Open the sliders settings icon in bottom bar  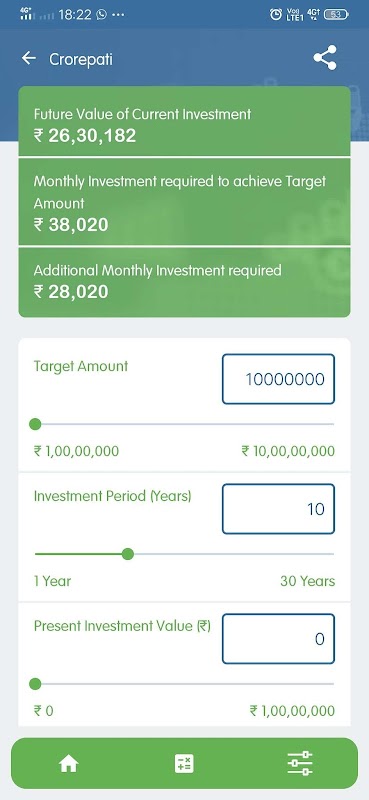300,763
